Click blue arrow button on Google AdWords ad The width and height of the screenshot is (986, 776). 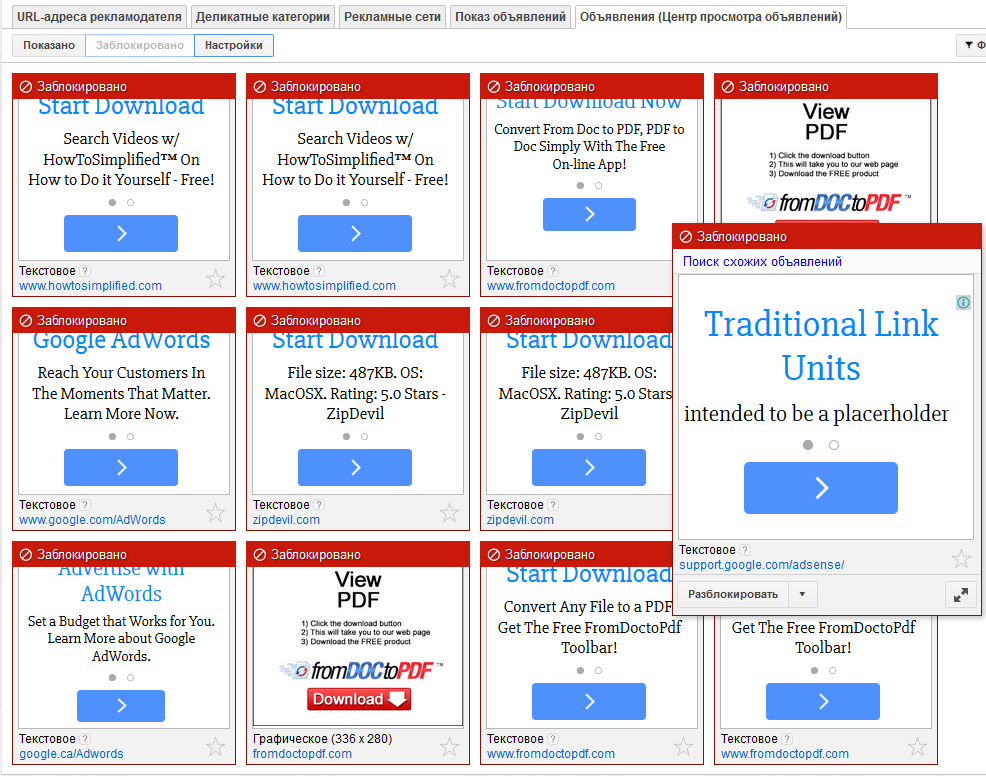[121, 467]
